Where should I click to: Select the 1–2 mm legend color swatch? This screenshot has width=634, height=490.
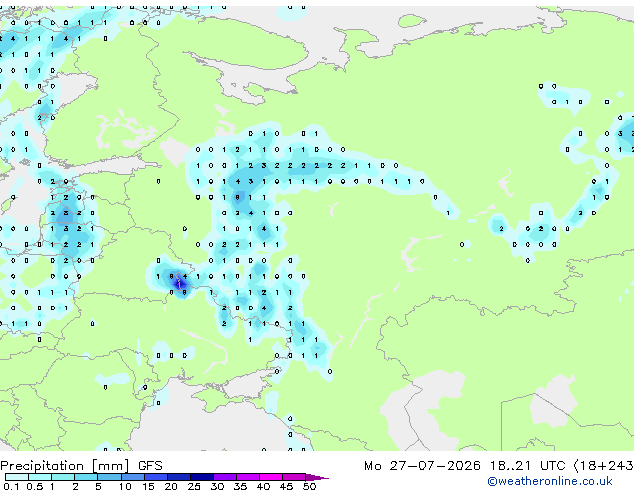[63, 477]
